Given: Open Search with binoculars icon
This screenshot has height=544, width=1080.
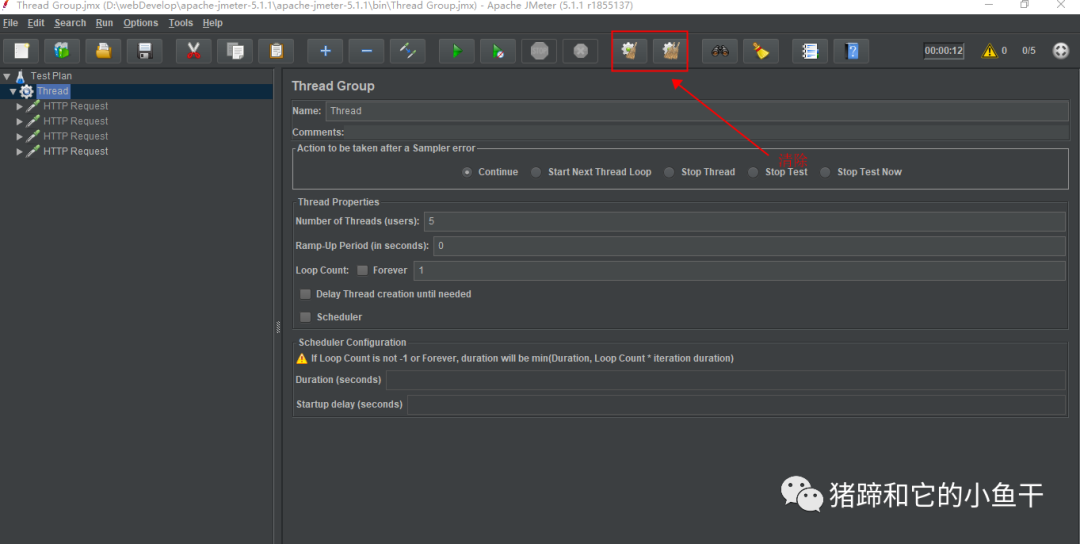Looking at the screenshot, I should click(x=720, y=51).
